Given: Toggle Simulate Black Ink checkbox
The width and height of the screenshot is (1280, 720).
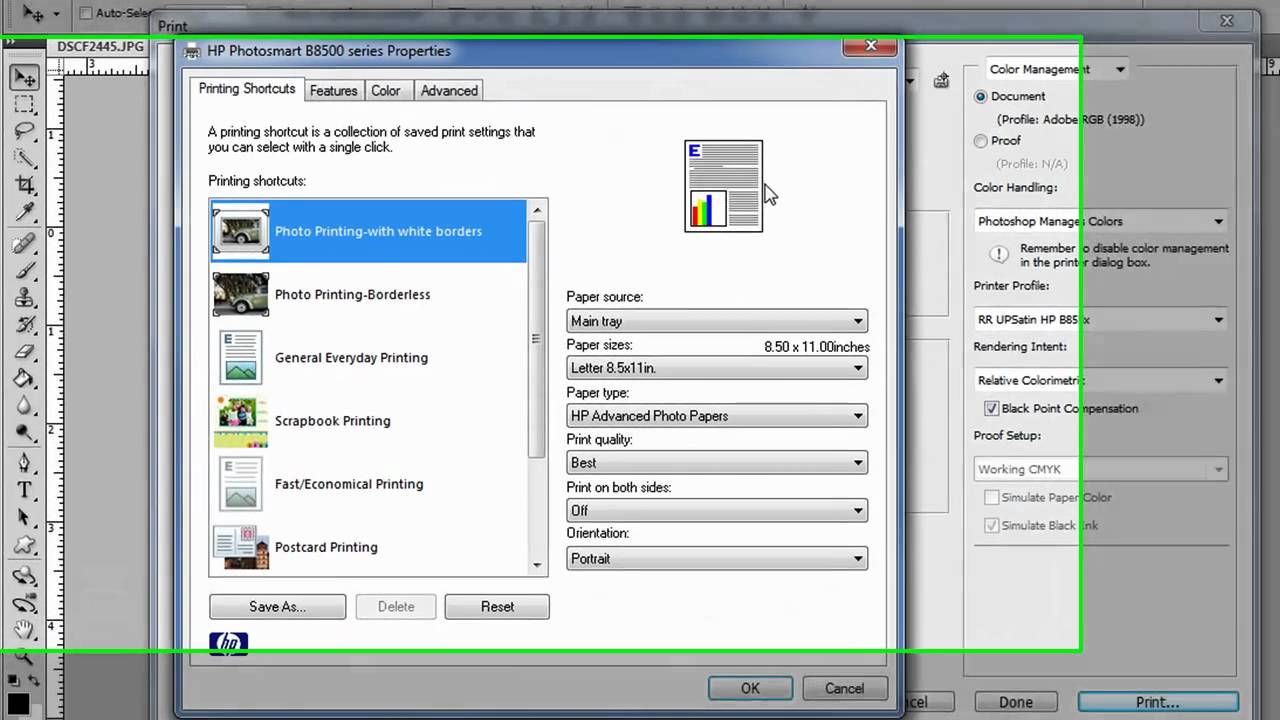Looking at the screenshot, I should coord(992,525).
